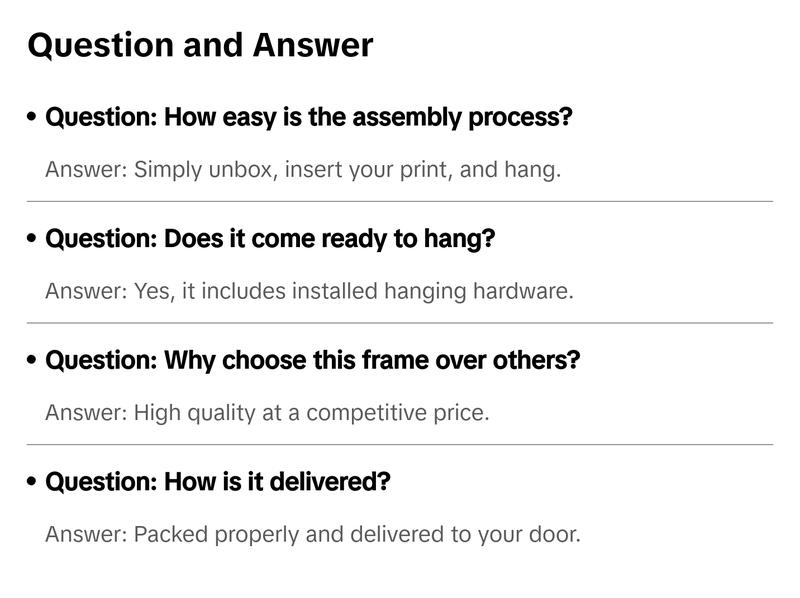Expand the assembly process question
The image size is (800, 598).
tap(309, 117)
